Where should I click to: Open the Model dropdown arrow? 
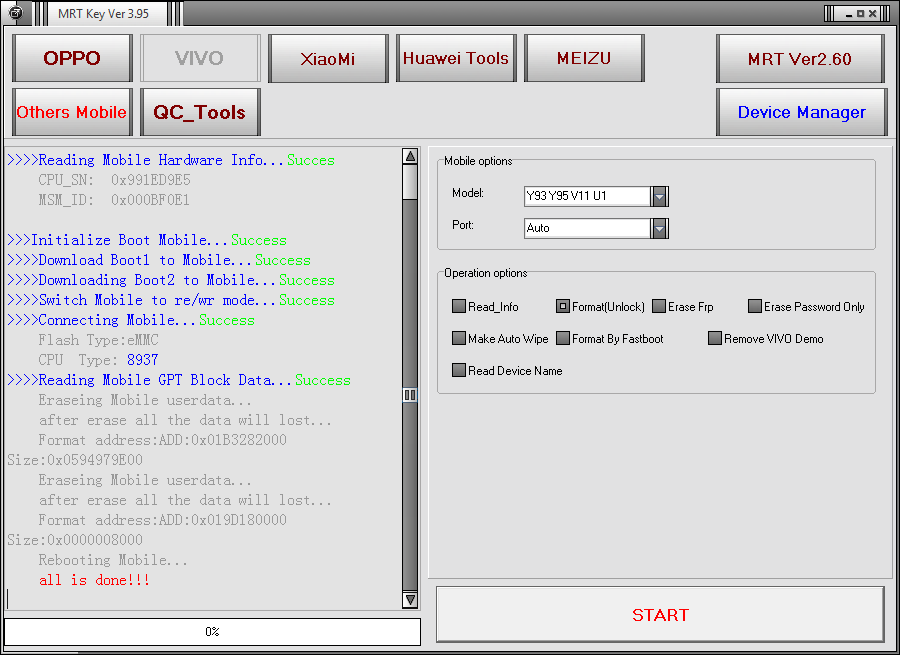pos(659,196)
